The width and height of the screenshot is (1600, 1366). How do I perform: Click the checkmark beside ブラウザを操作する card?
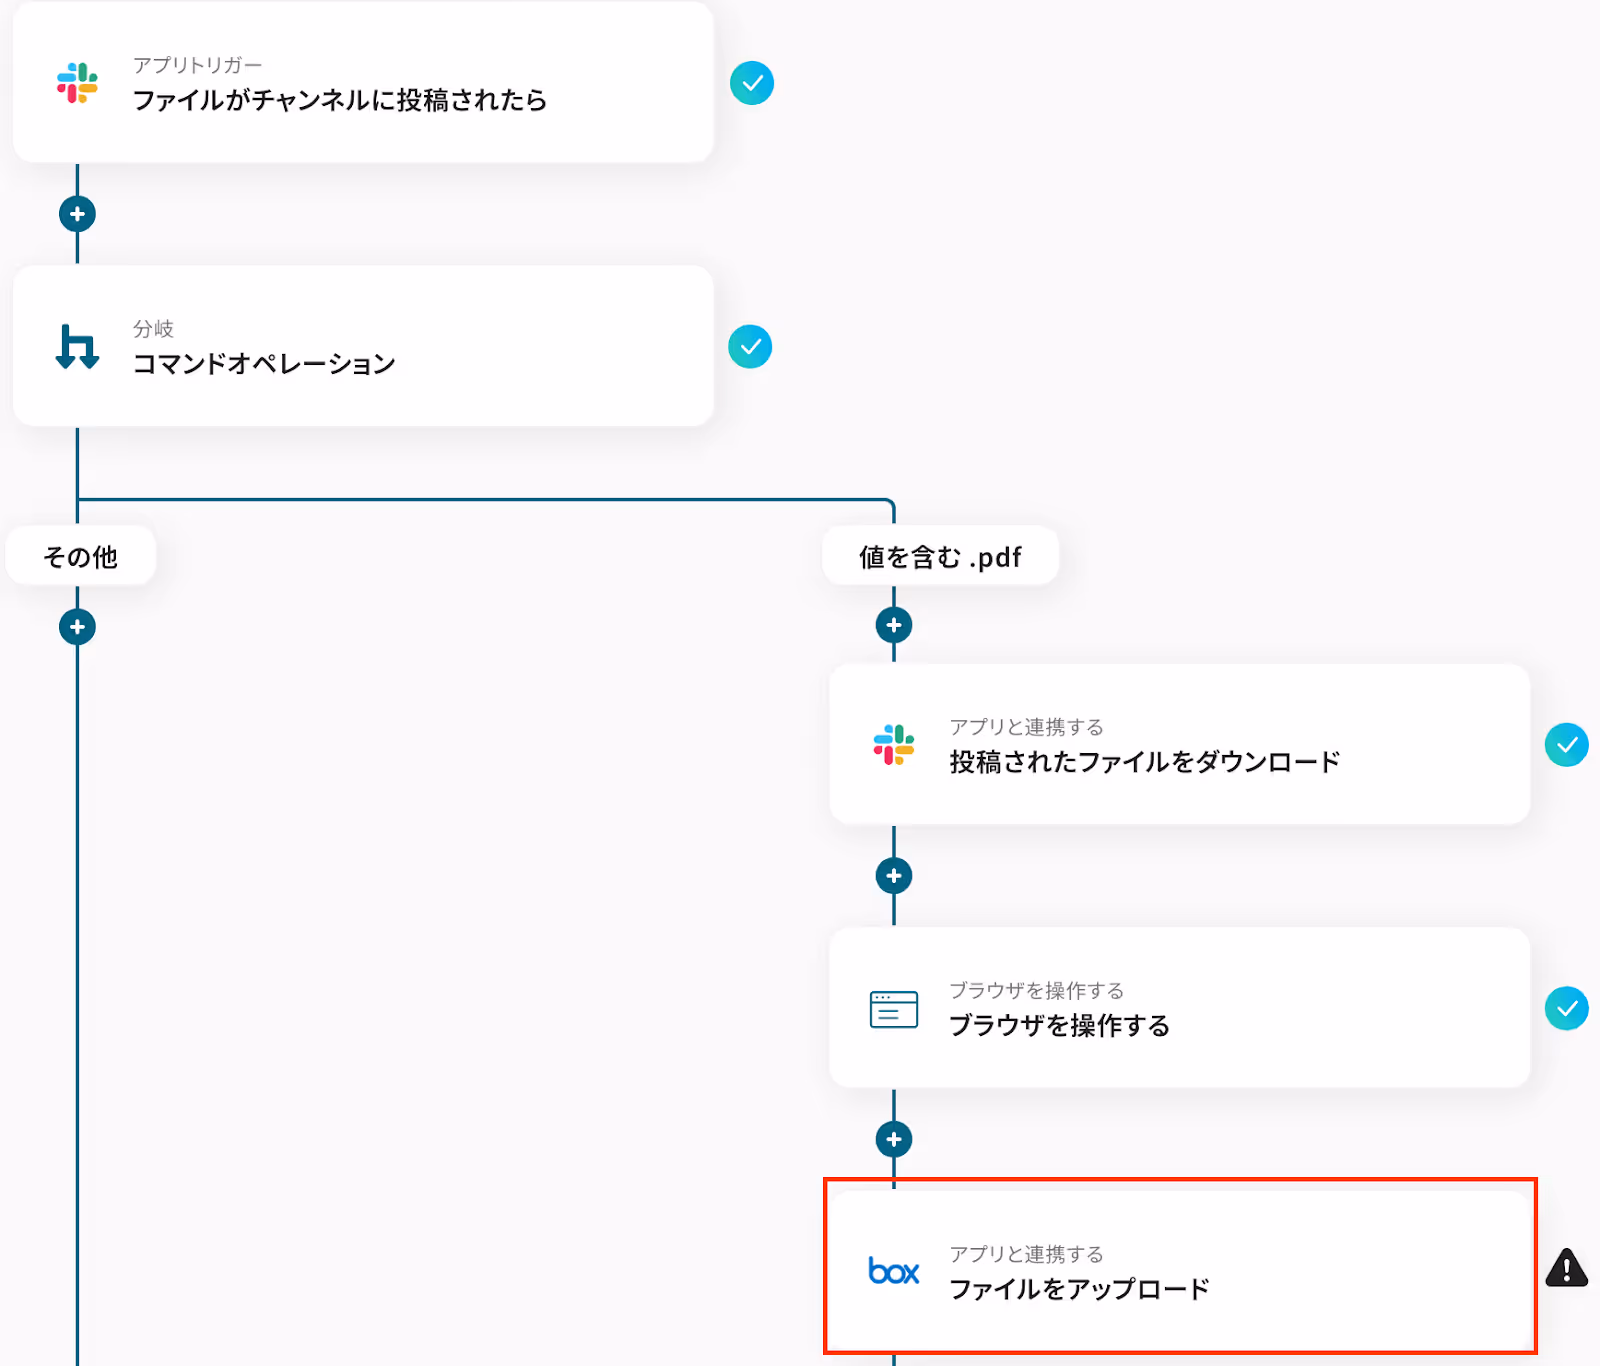1567,1009
